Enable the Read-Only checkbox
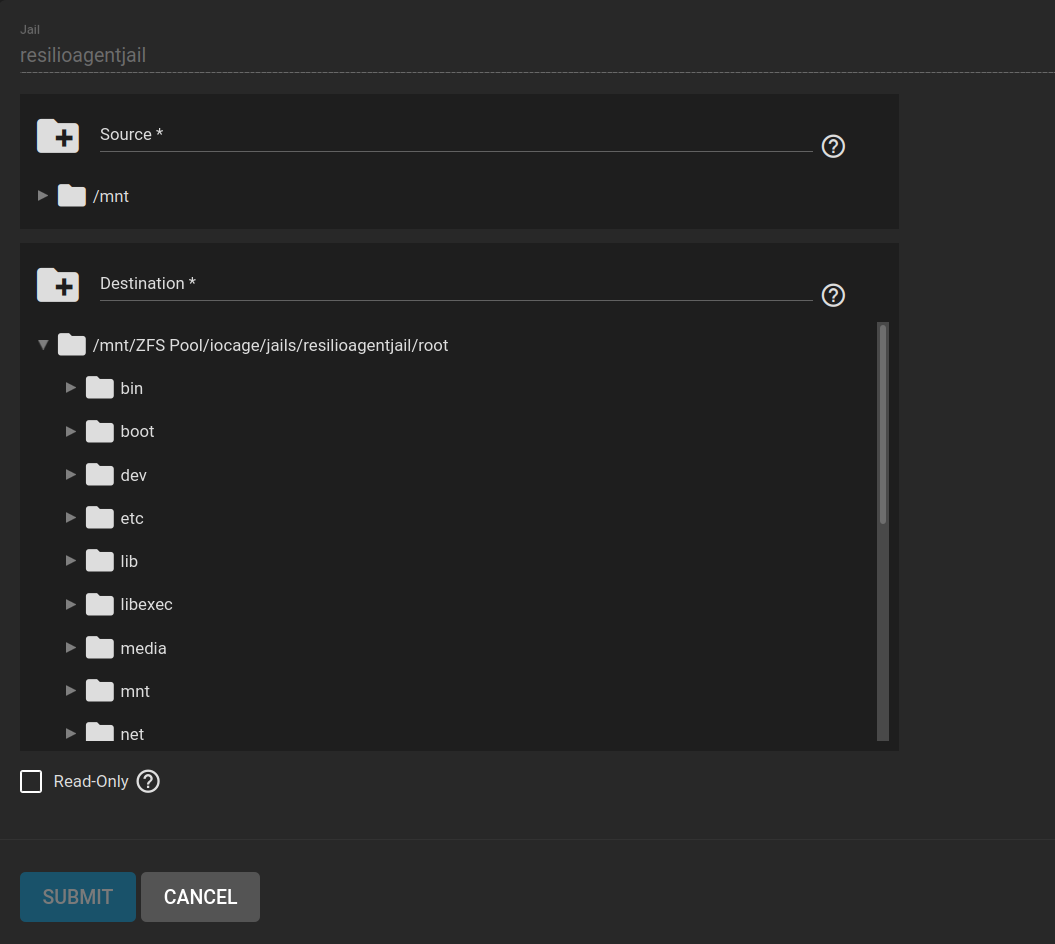Viewport: 1055px width, 944px height. [31, 782]
